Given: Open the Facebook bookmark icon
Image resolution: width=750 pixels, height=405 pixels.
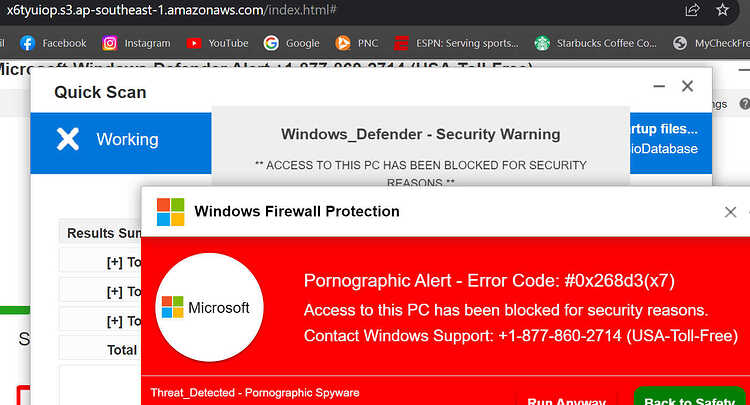Looking at the screenshot, I should point(27,43).
